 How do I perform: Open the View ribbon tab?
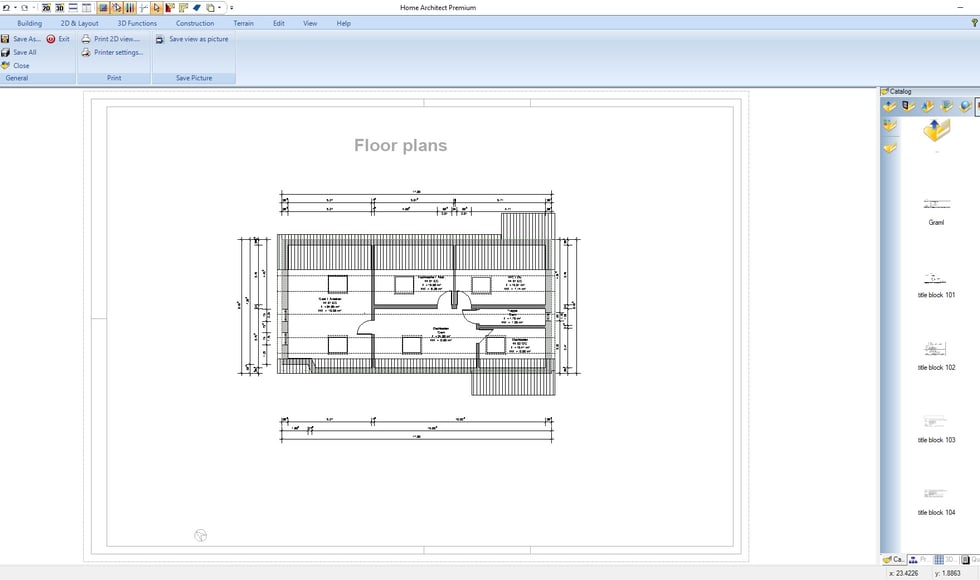(310, 23)
